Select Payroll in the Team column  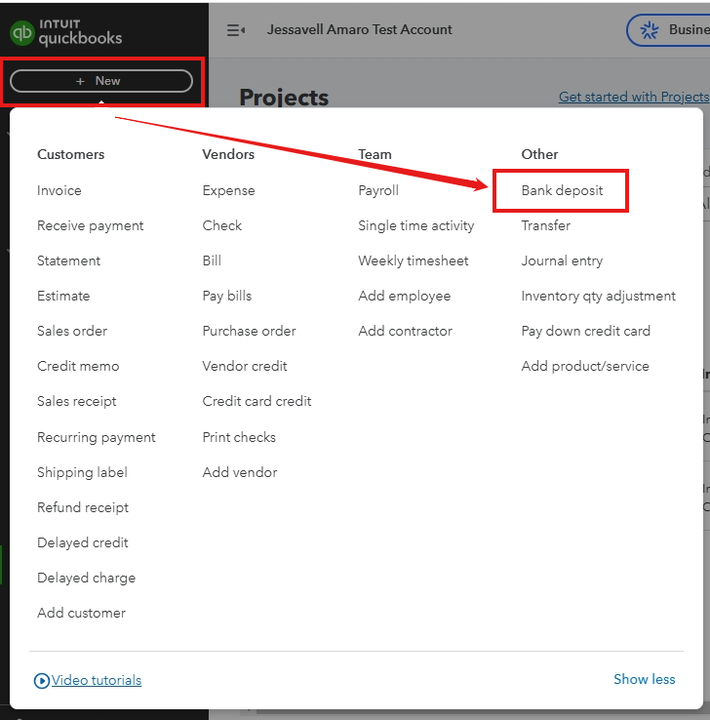tap(378, 190)
